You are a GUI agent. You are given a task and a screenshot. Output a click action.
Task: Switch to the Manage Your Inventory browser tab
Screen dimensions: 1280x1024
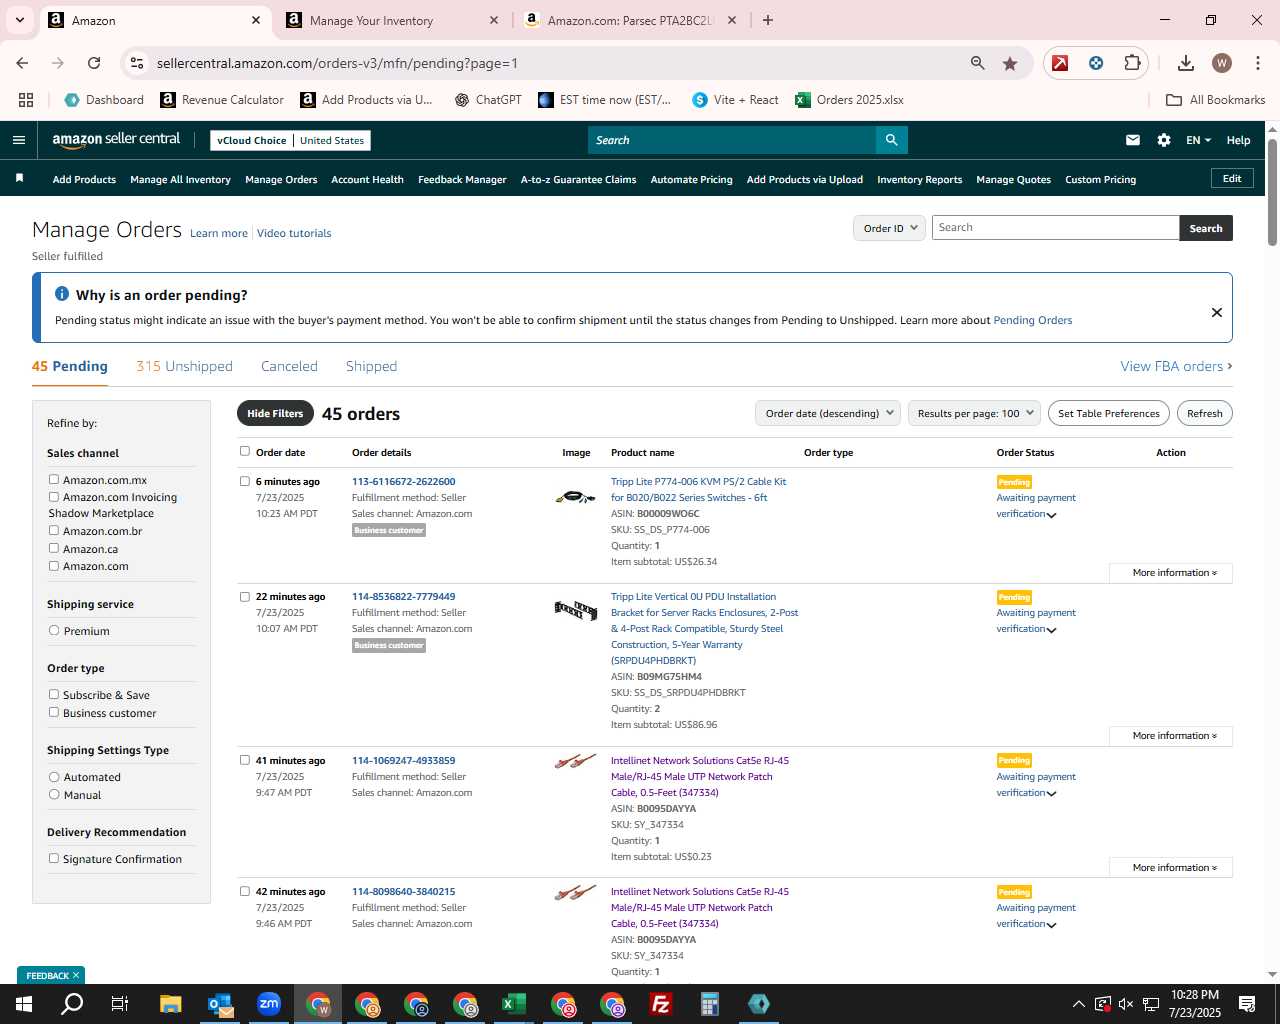tap(393, 20)
